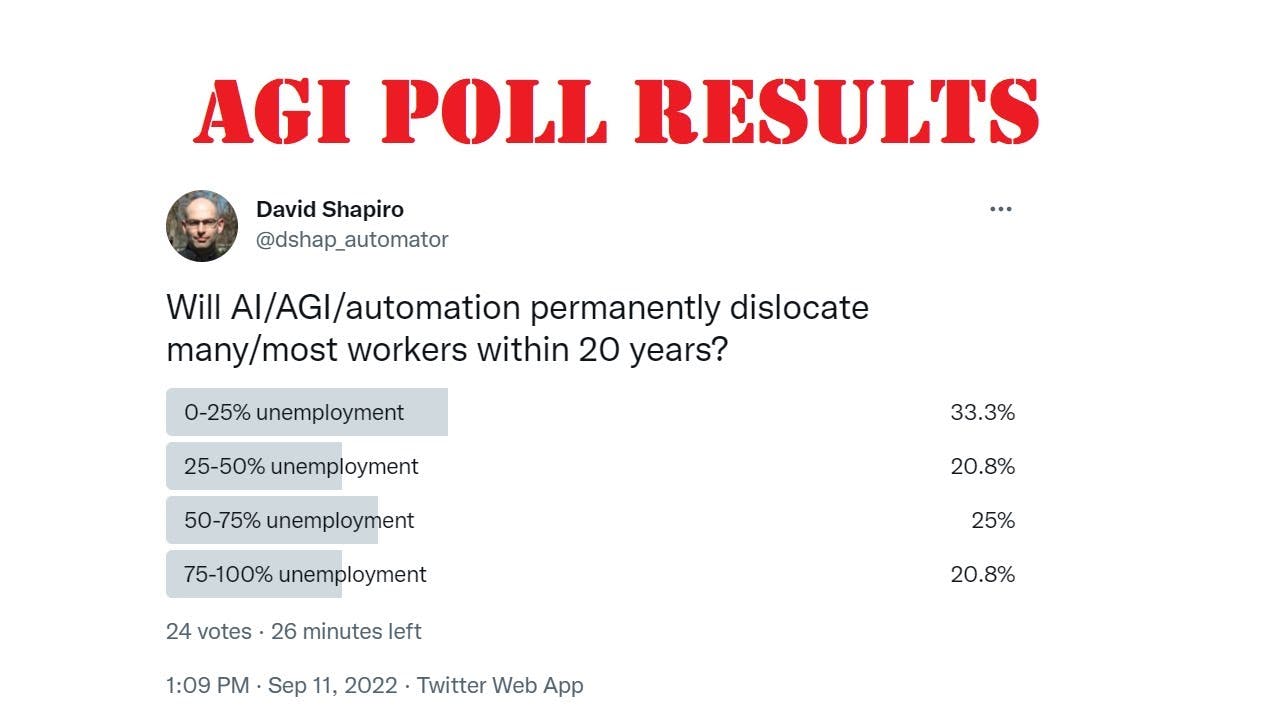Click the 0-25% unemployment option label
Viewport: 1280px width, 720px height.
coord(292,411)
